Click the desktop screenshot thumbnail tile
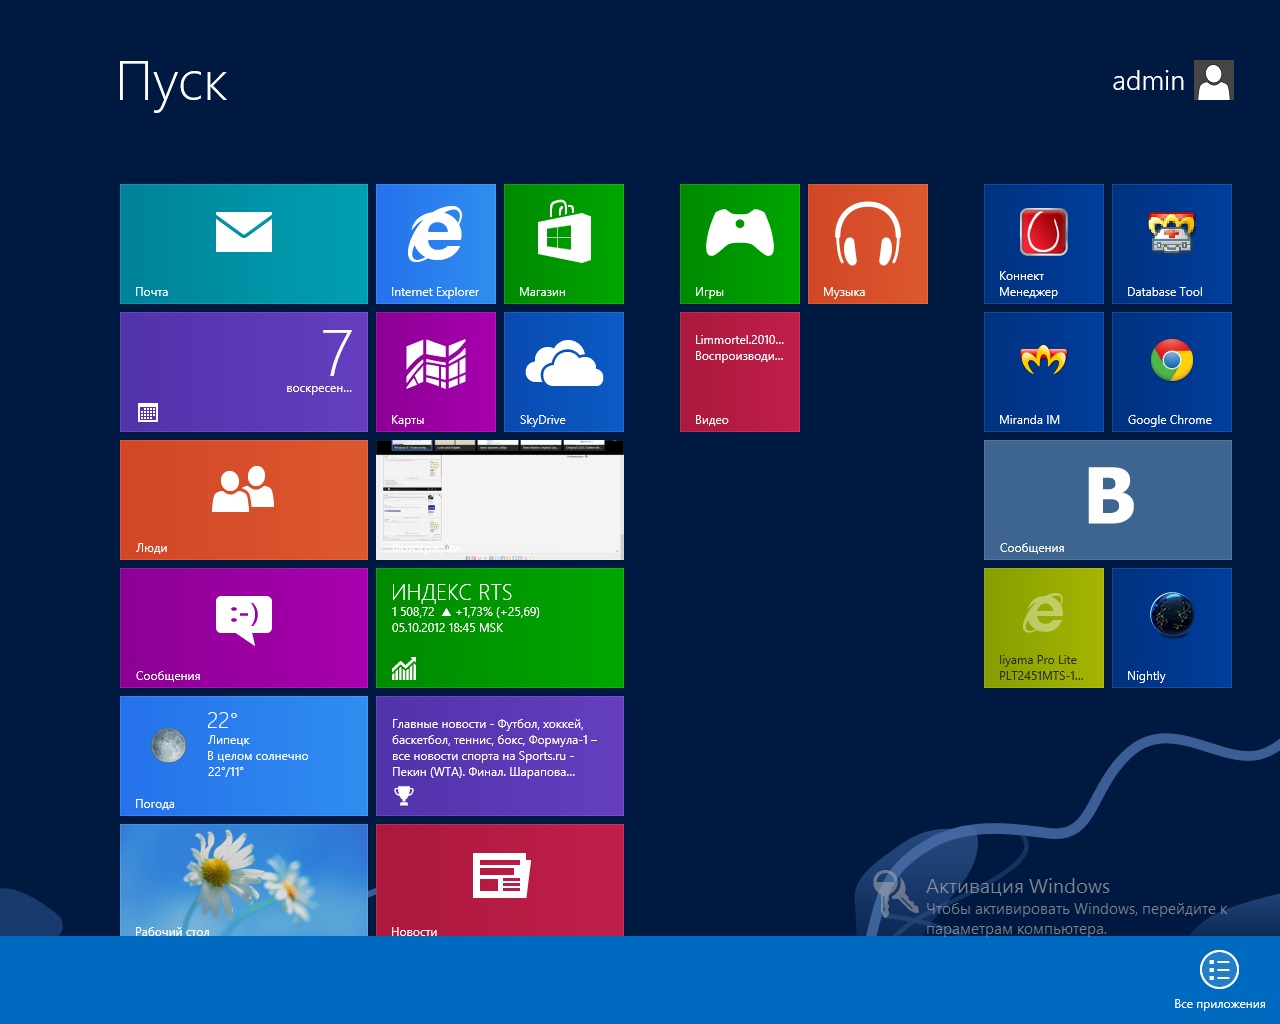Viewport: 1280px width, 1024px height. pos(499,499)
